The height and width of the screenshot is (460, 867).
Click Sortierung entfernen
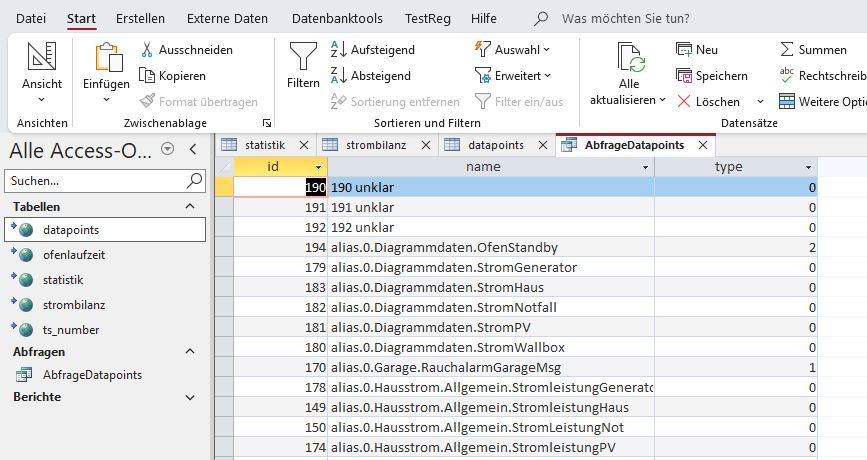click(395, 102)
